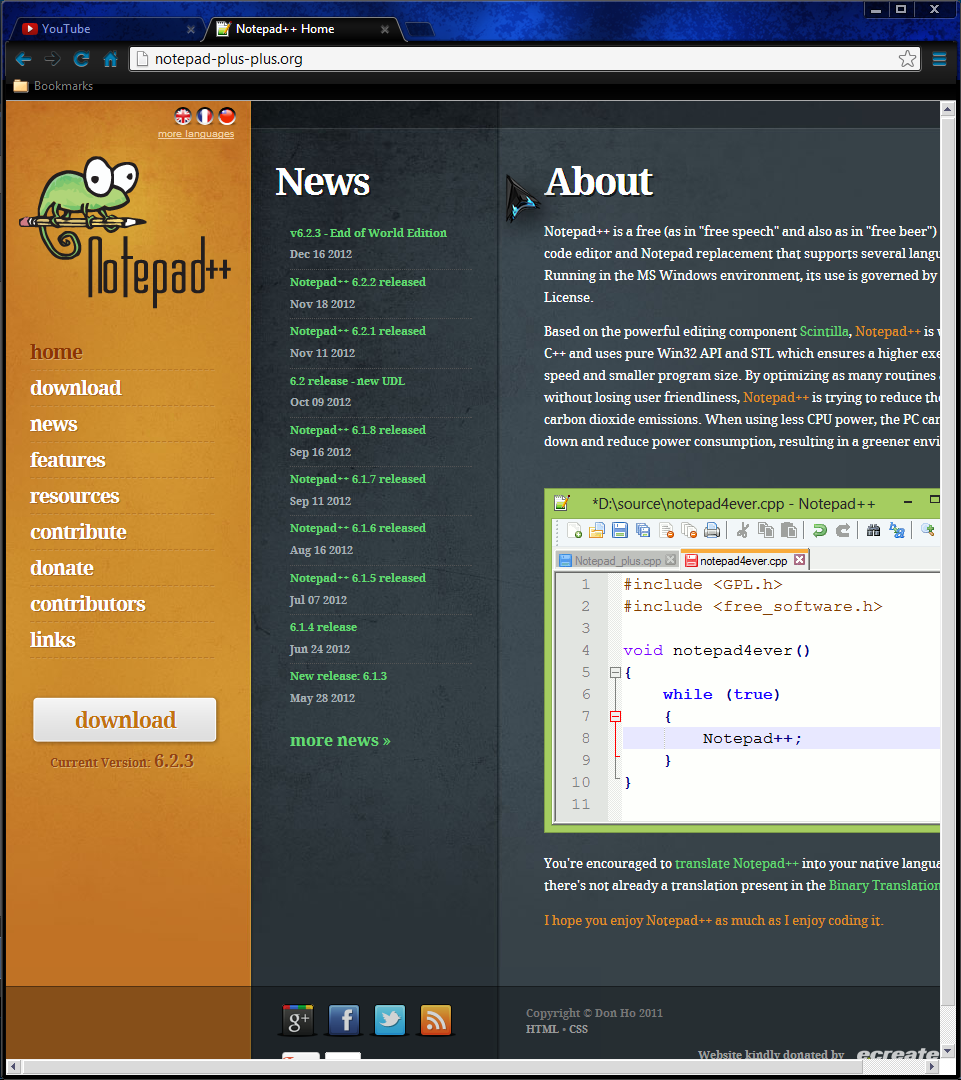Select the Notepad++ Home browser tab
Viewport: 961px width, 1080px height.
pos(303,29)
